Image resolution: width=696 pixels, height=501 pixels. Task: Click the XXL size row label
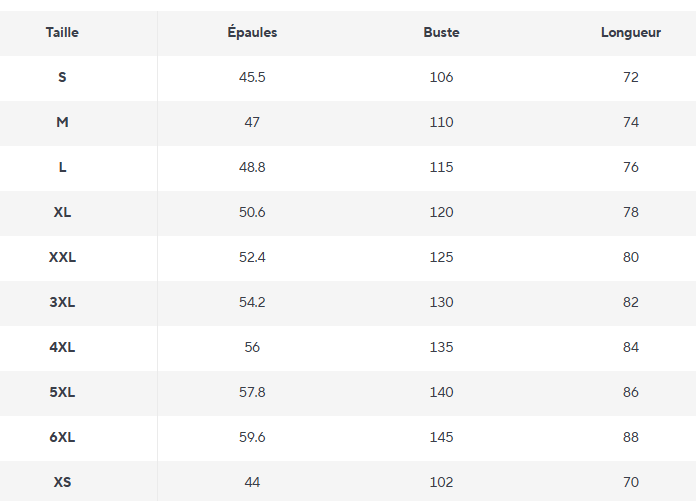[62, 257]
